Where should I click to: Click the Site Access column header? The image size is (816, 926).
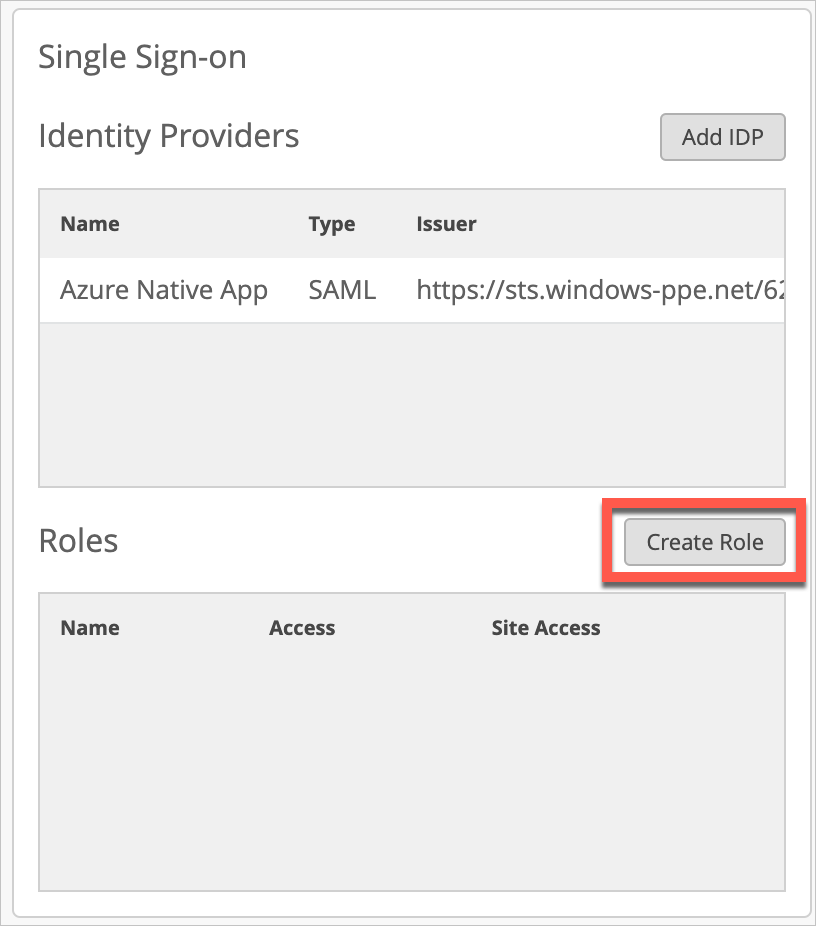pos(546,628)
